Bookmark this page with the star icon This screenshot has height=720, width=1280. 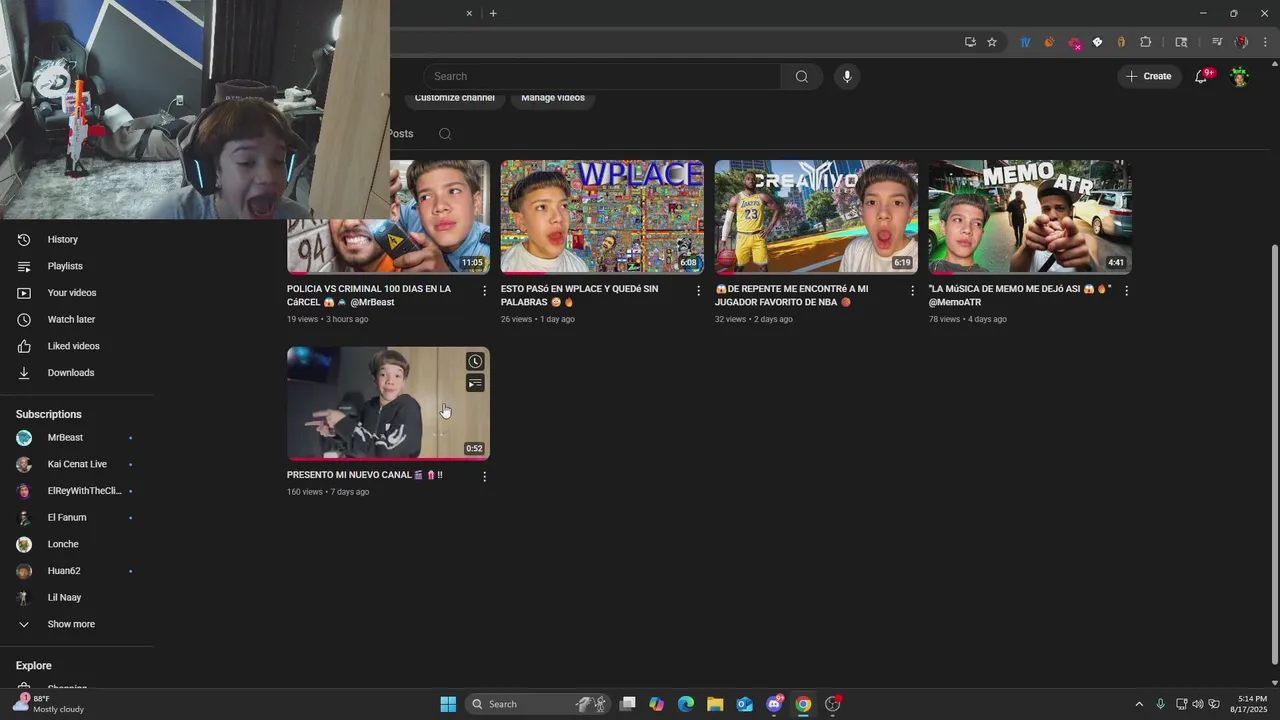tap(992, 42)
